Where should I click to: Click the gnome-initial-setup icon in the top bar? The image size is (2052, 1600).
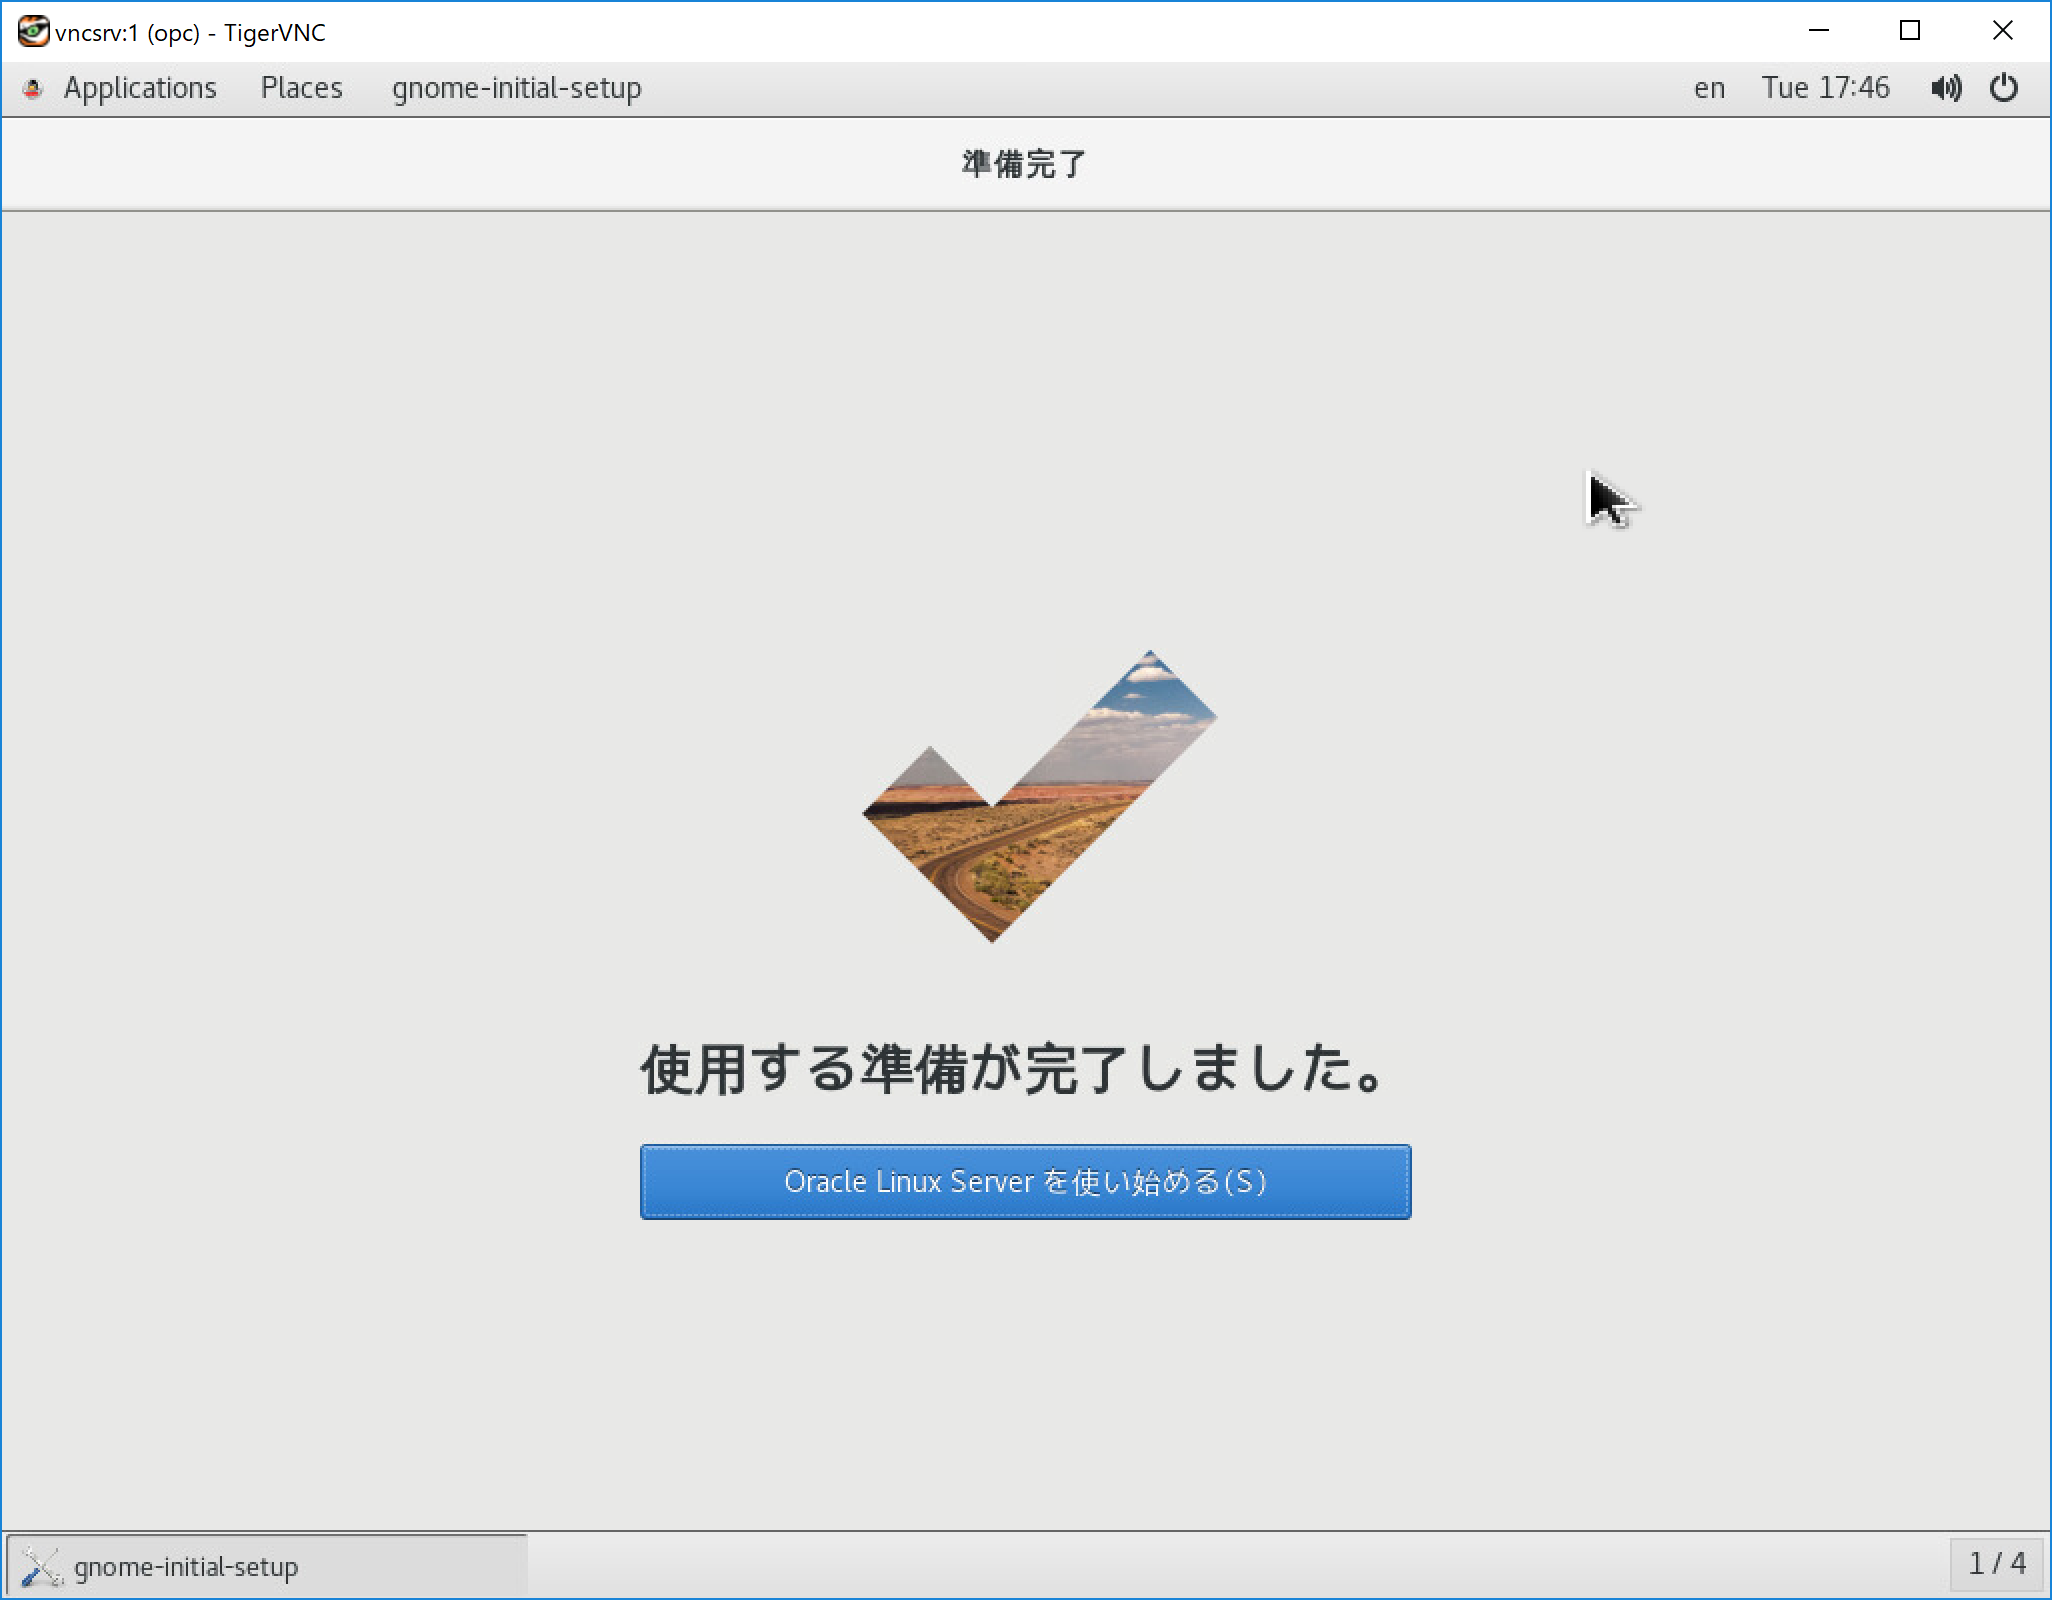click(x=516, y=88)
